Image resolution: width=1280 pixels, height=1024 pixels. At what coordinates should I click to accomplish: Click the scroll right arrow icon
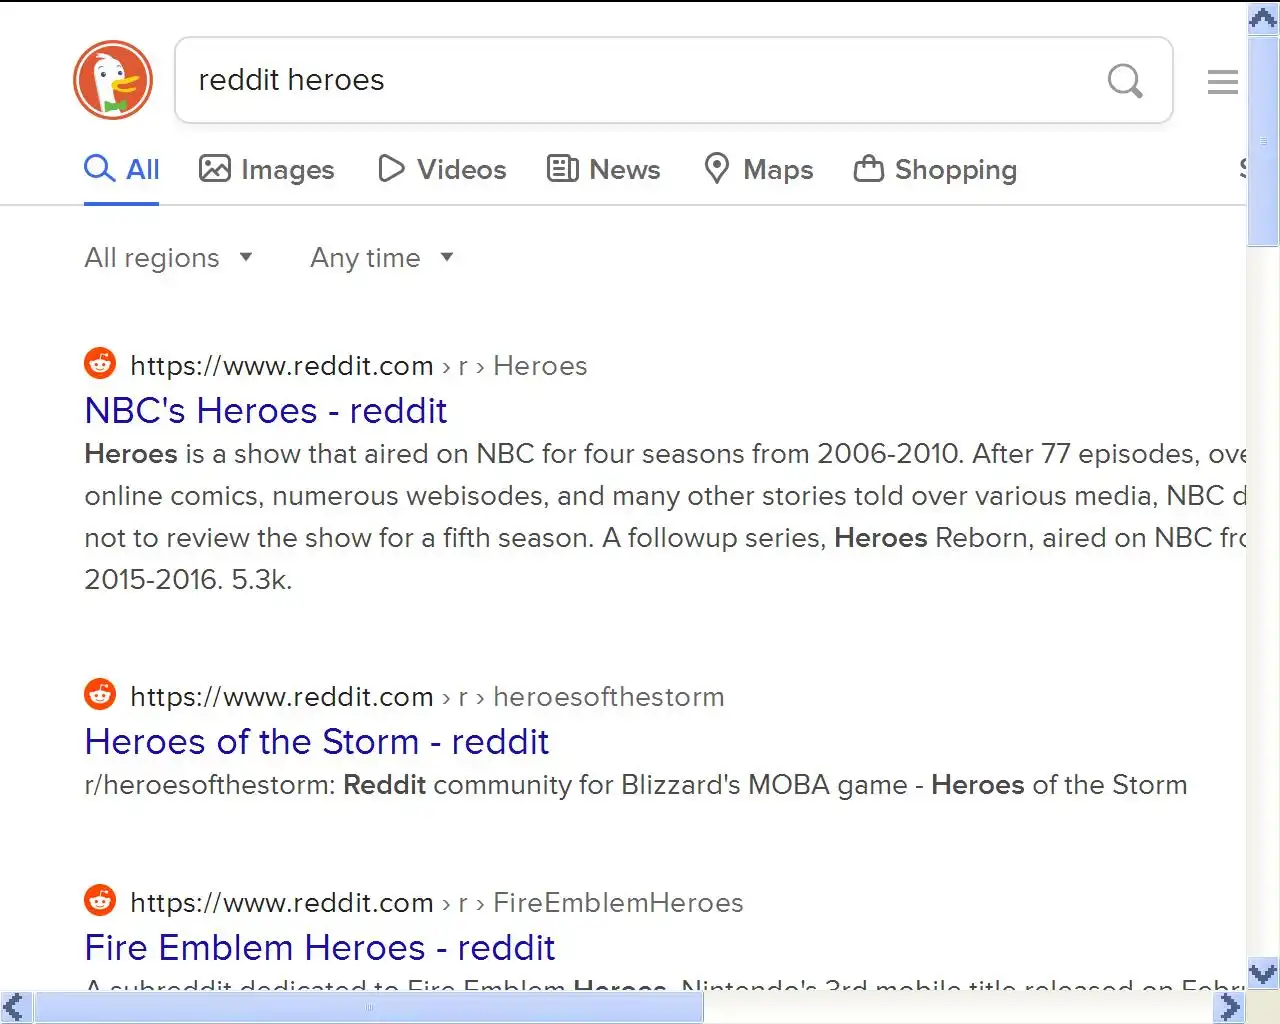point(1230,1007)
